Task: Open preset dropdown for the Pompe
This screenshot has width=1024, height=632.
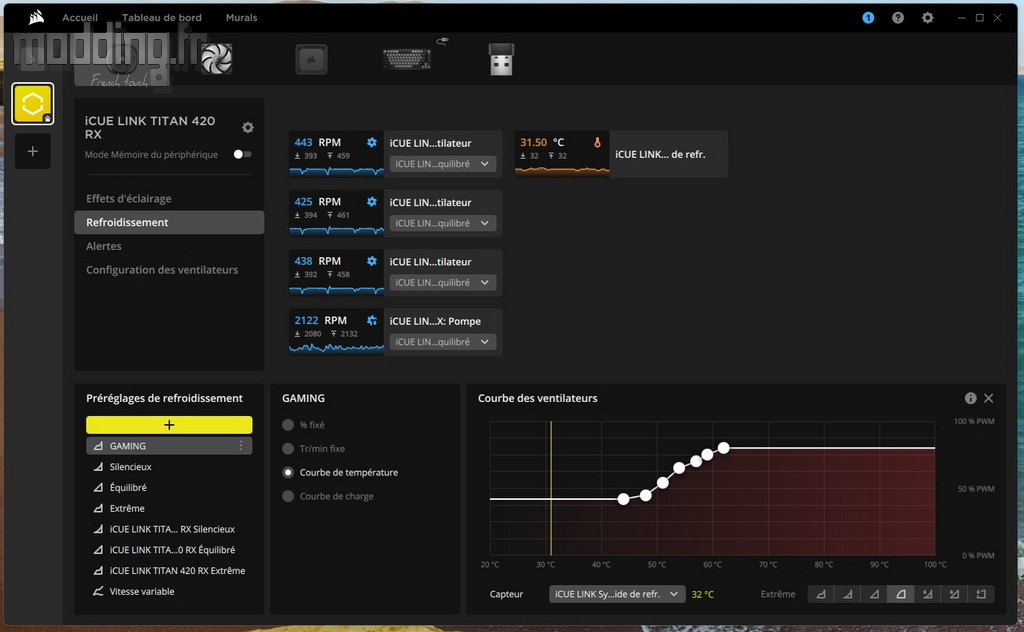Action: (443, 342)
